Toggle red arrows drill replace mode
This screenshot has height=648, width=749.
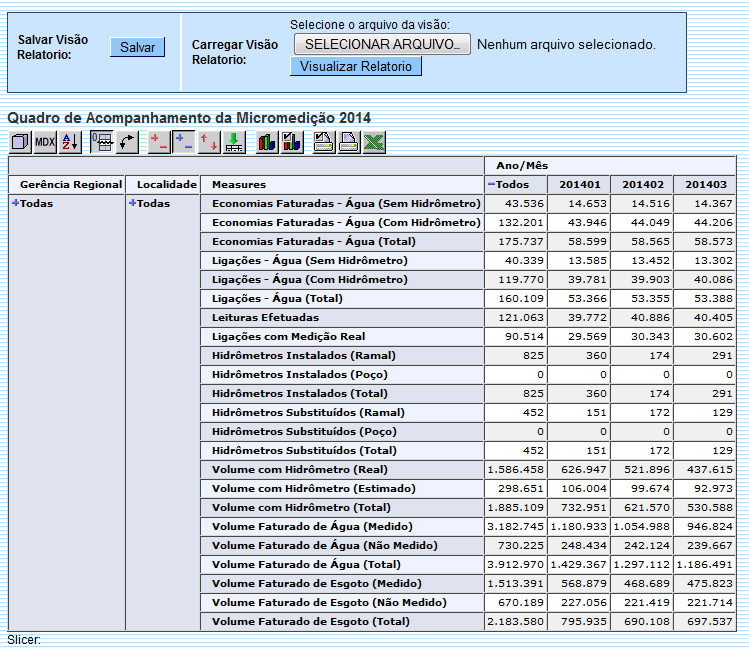208,142
